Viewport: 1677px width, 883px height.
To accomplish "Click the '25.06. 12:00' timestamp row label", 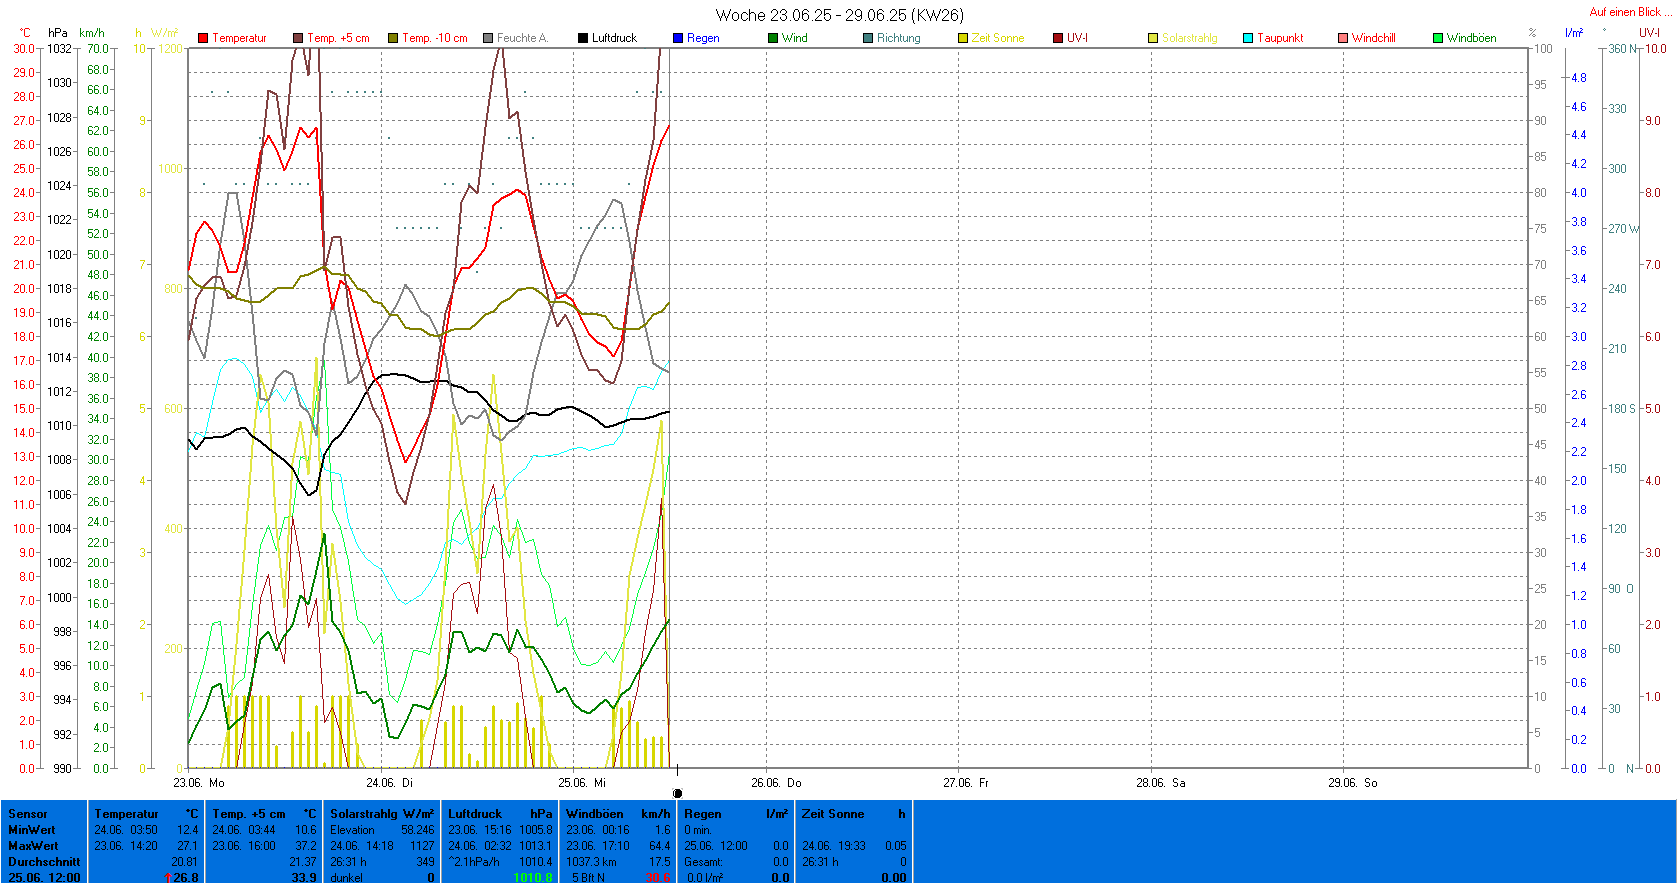I will (44, 878).
